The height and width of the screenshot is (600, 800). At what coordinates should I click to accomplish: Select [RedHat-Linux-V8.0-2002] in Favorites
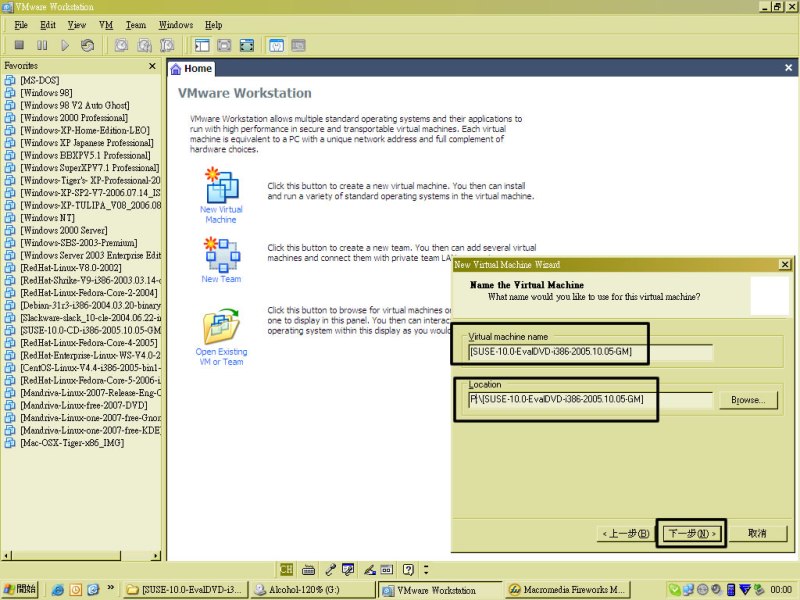coord(70,268)
